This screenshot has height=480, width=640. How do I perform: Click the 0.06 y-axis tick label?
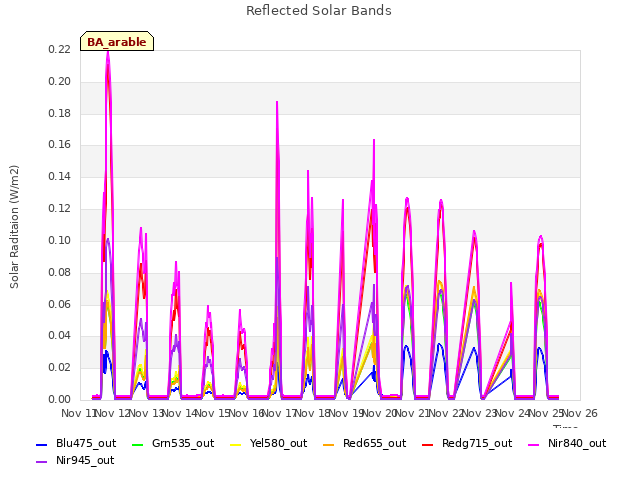coord(60,304)
